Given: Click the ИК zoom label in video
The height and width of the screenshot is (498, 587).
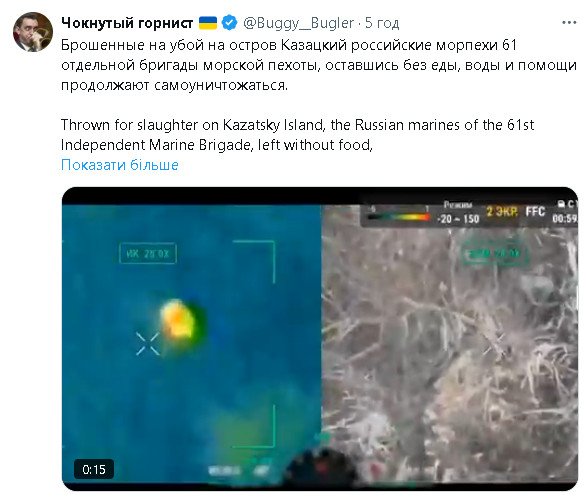Looking at the screenshot, I should (148, 253).
